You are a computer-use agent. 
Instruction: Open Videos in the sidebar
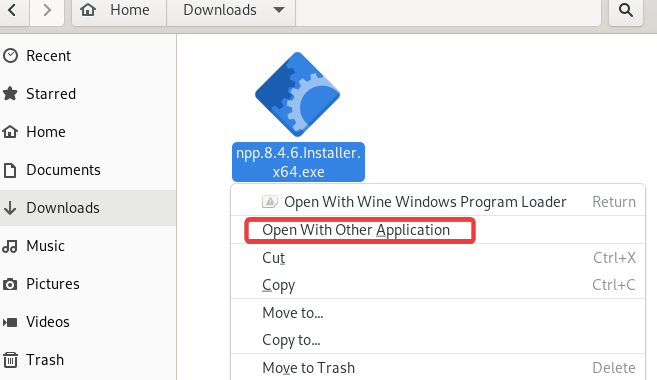[88, 322]
